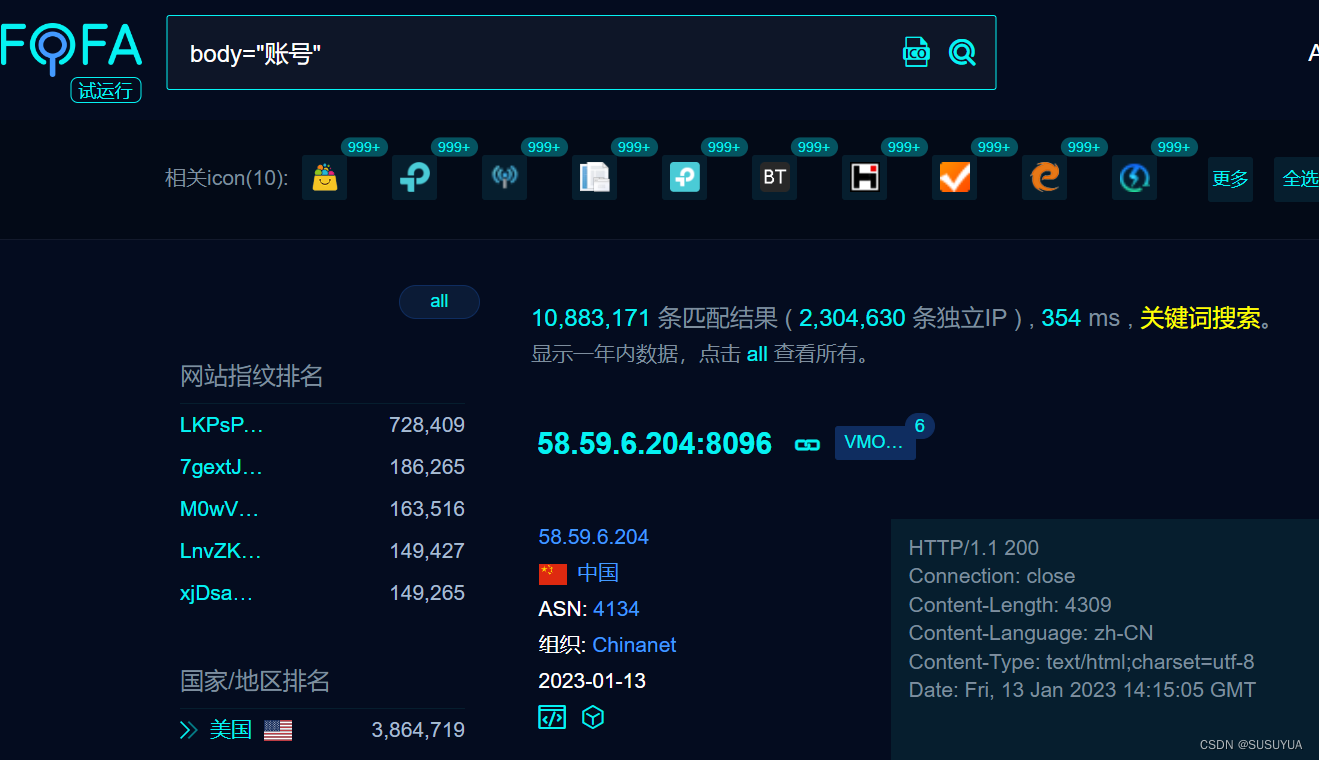Click the number 6 badge on the VMO tag

919,426
